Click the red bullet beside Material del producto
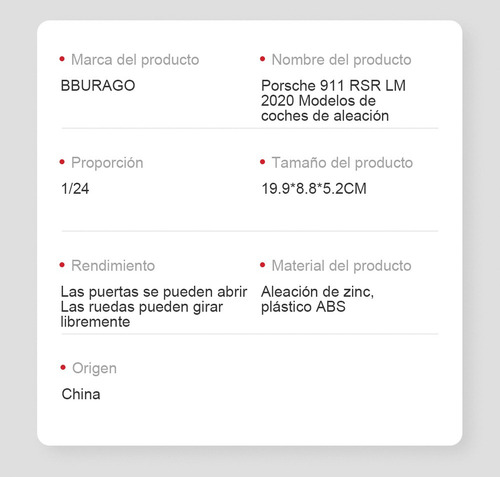 (x=263, y=265)
